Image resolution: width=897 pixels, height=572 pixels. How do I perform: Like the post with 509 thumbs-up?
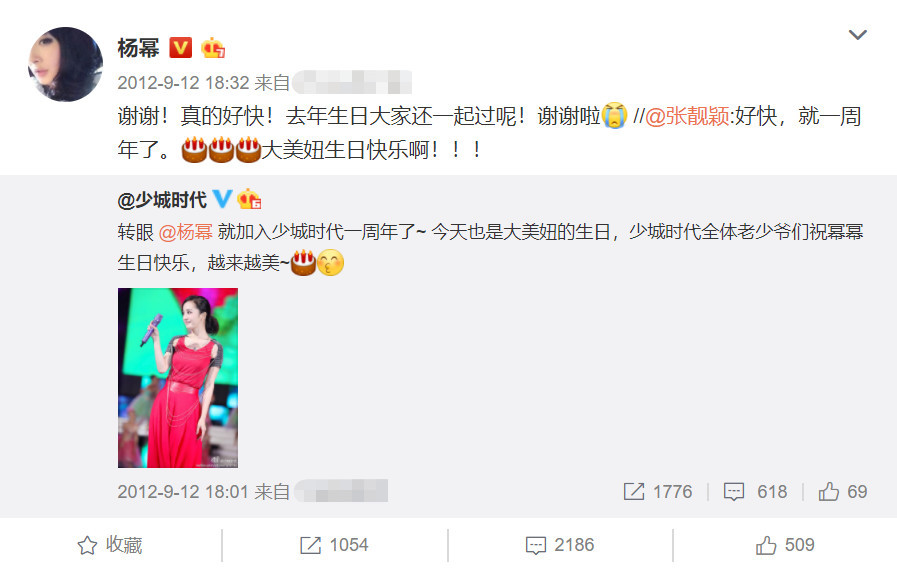click(785, 545)
